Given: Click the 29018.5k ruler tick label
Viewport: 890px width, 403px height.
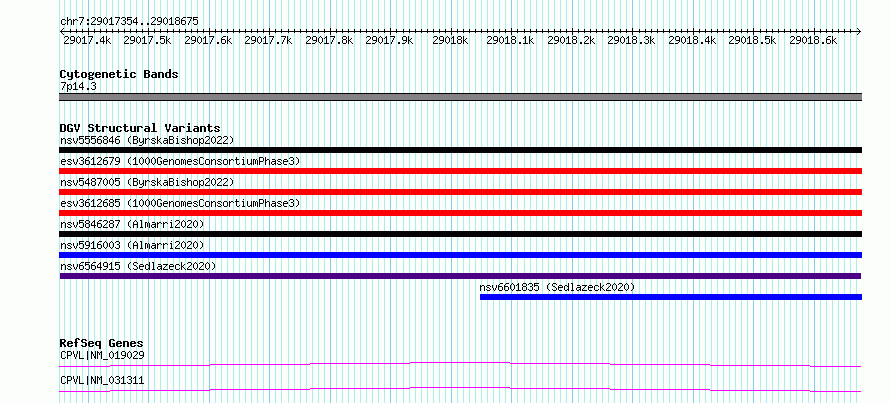Looking at the screenshot, I should [x=752, y=40].
